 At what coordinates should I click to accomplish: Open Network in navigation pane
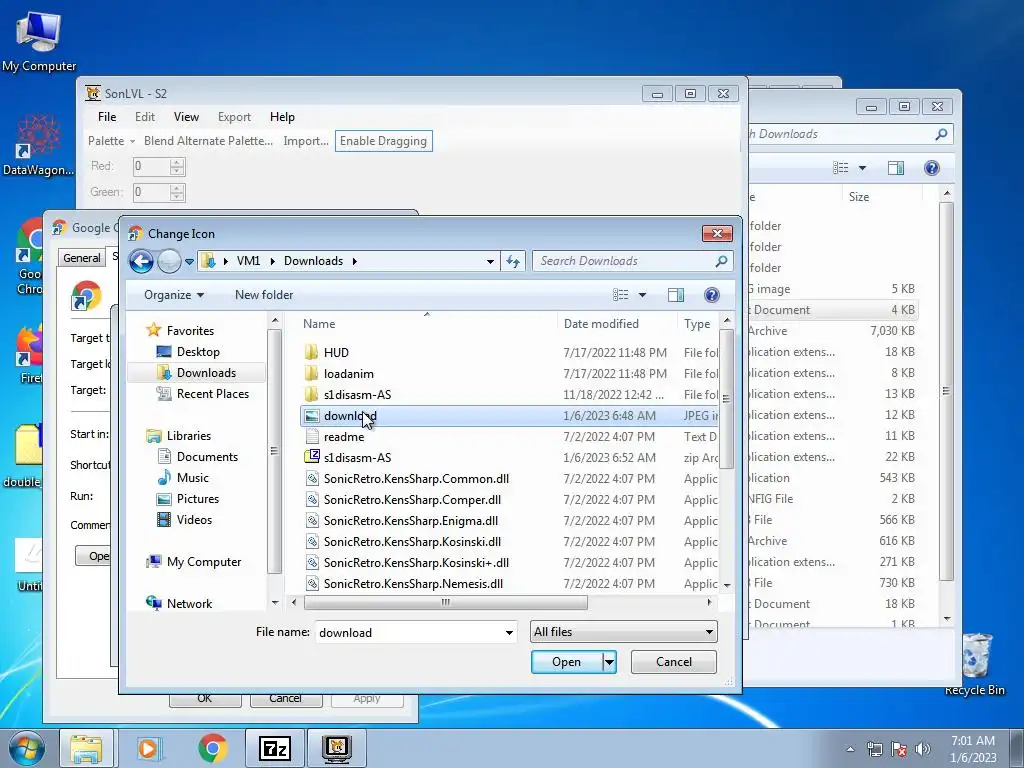click(189, 603)
